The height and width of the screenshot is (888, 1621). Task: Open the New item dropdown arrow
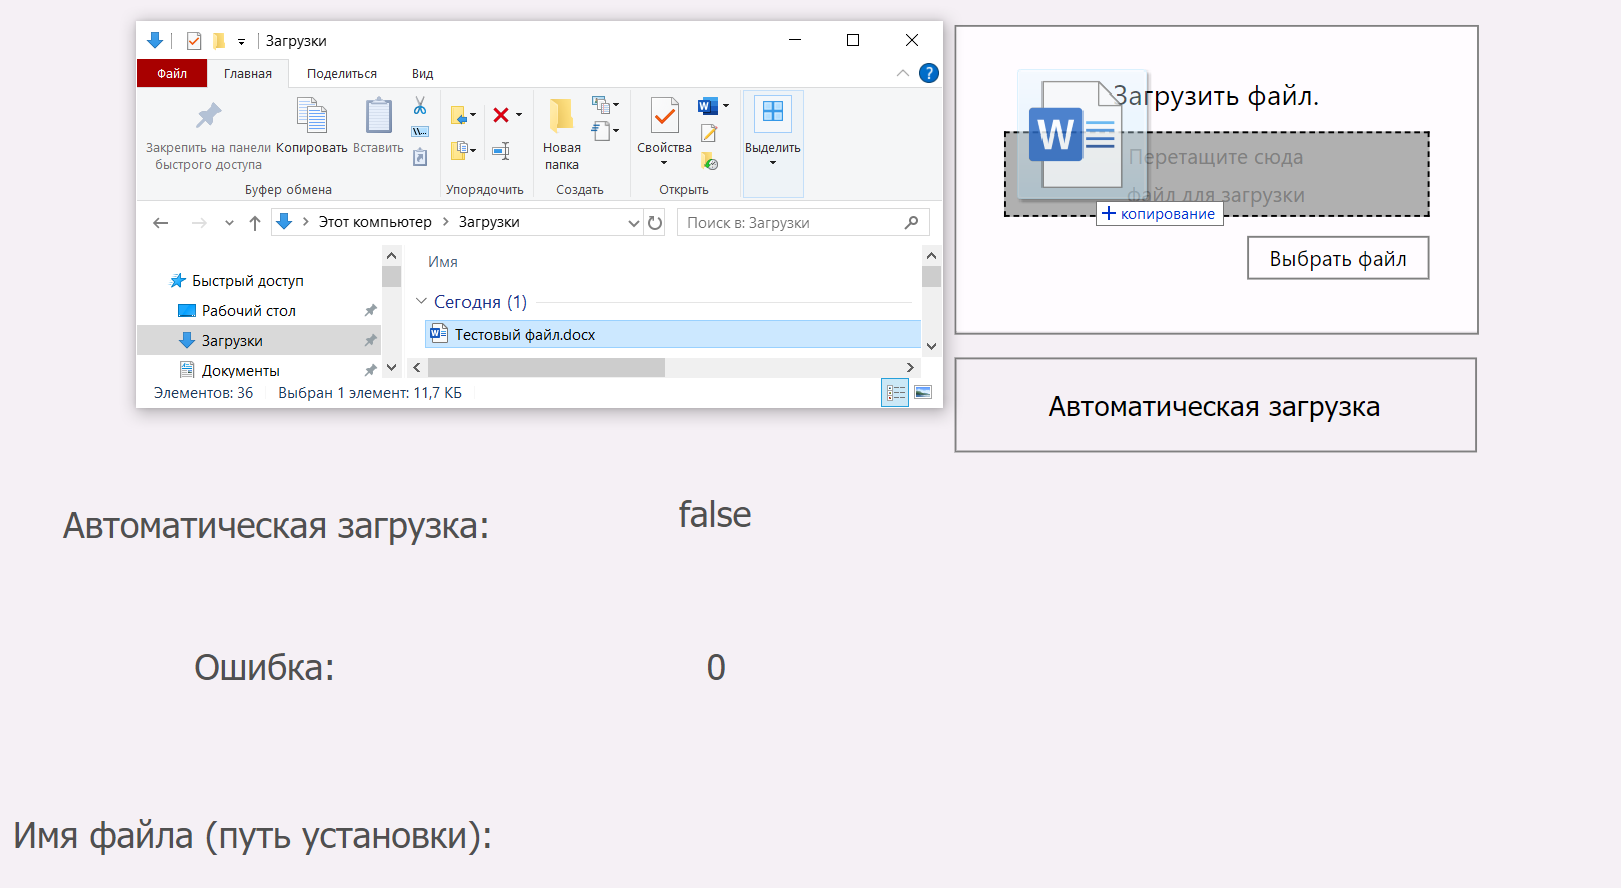coord(616,105)
